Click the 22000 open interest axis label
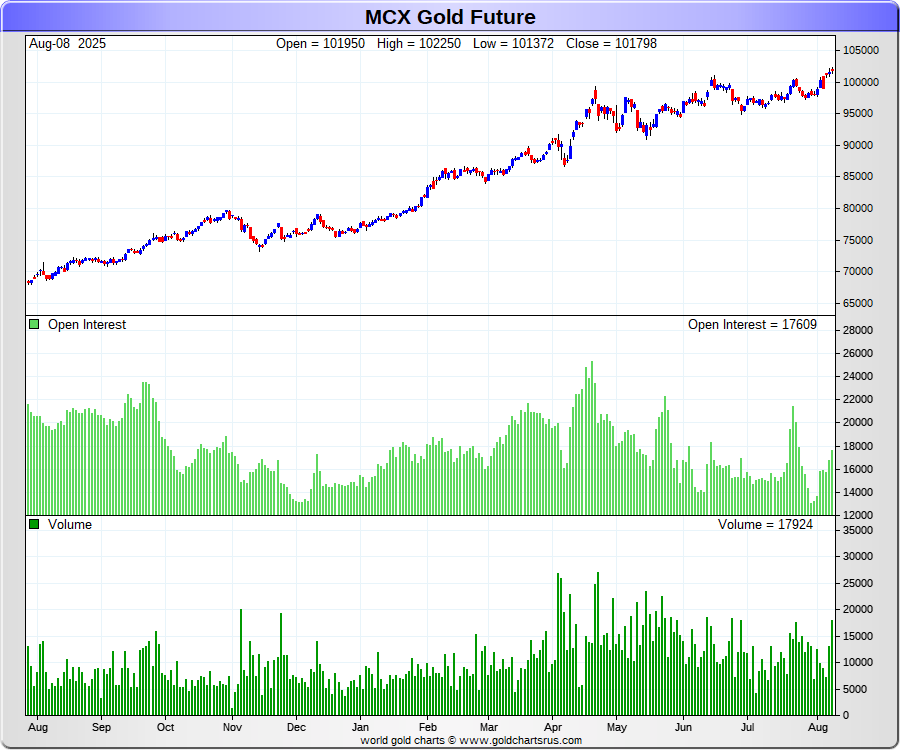 click(858, 399)
